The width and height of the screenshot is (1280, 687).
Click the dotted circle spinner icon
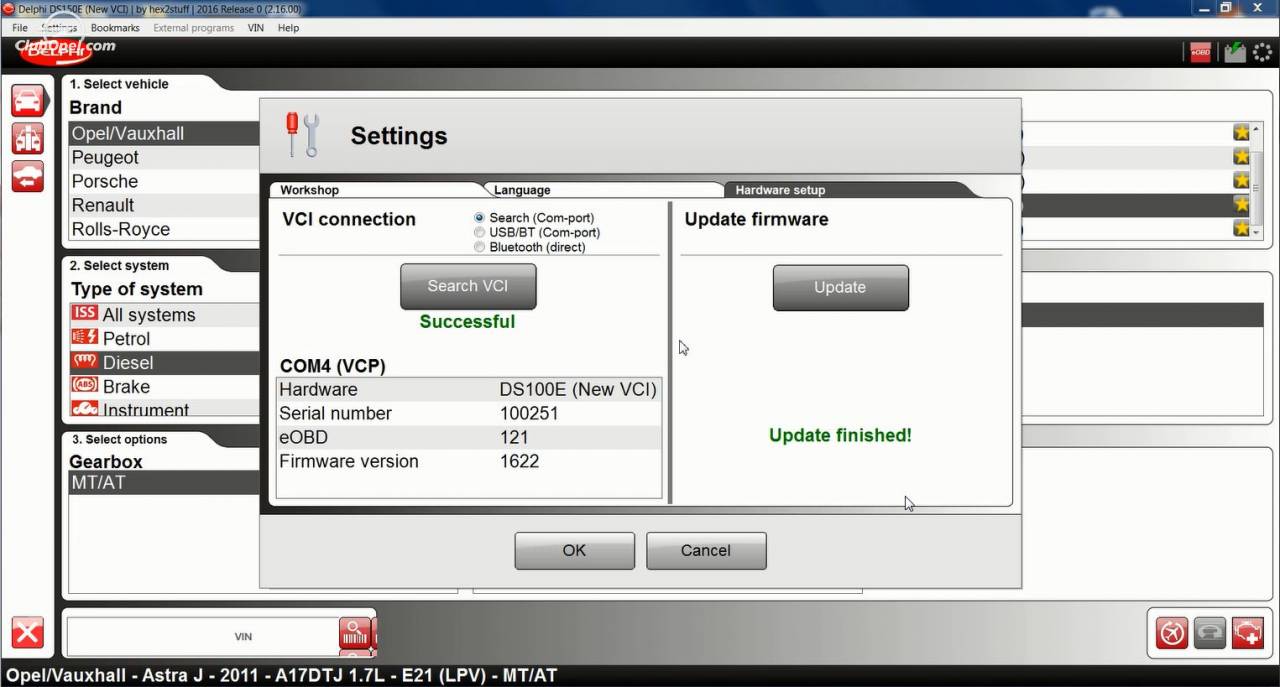[1263, 52]
